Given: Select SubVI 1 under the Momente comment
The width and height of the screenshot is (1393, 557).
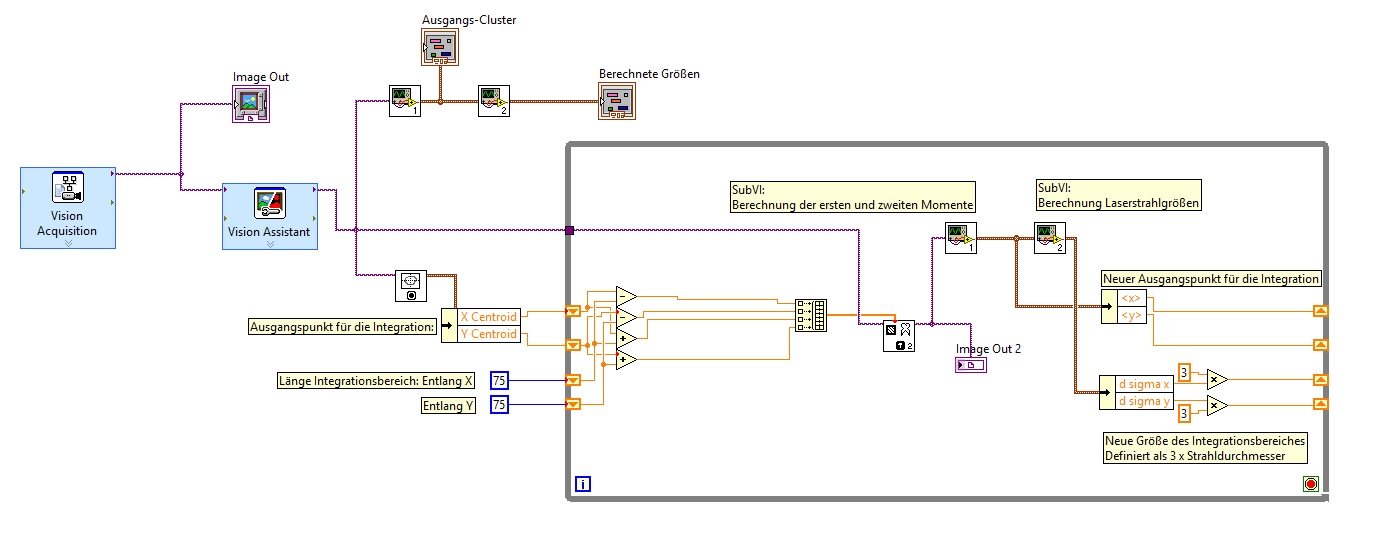Looking at the screenshot, I should click(x=961, y=240).
